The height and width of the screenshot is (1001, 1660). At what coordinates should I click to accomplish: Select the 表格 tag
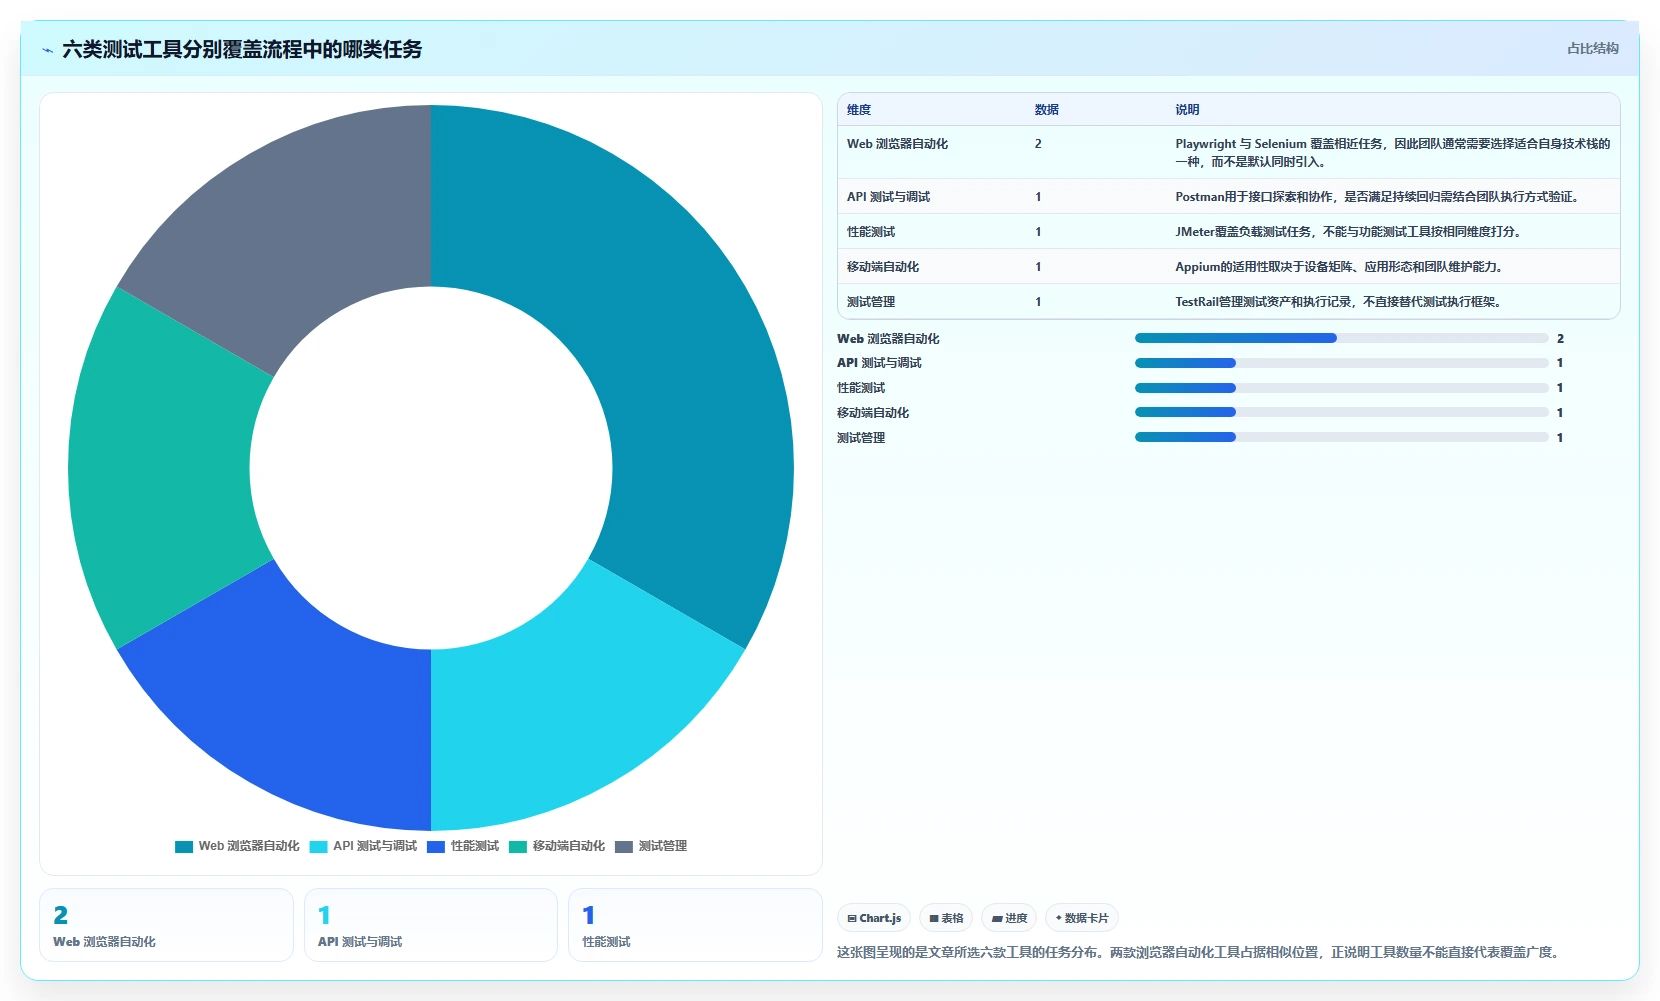pos(946,918)
